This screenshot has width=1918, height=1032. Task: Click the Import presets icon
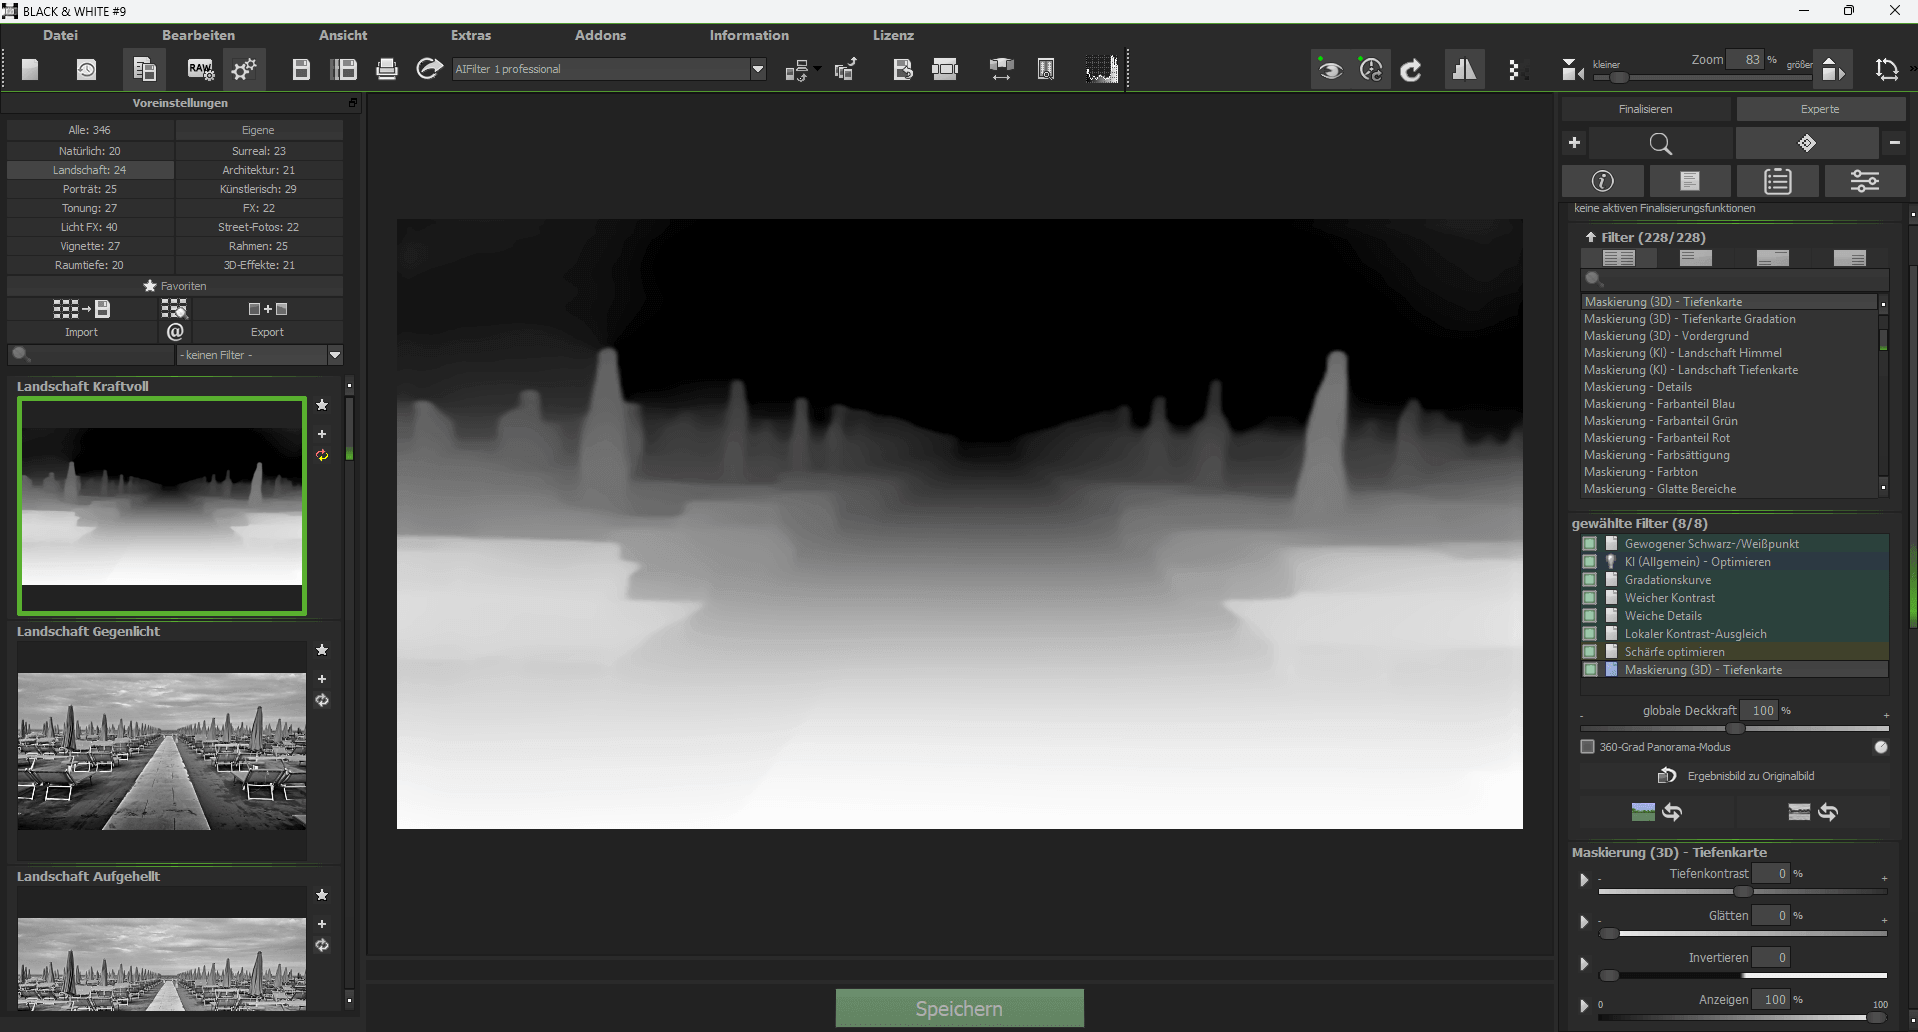pos(82,309)
